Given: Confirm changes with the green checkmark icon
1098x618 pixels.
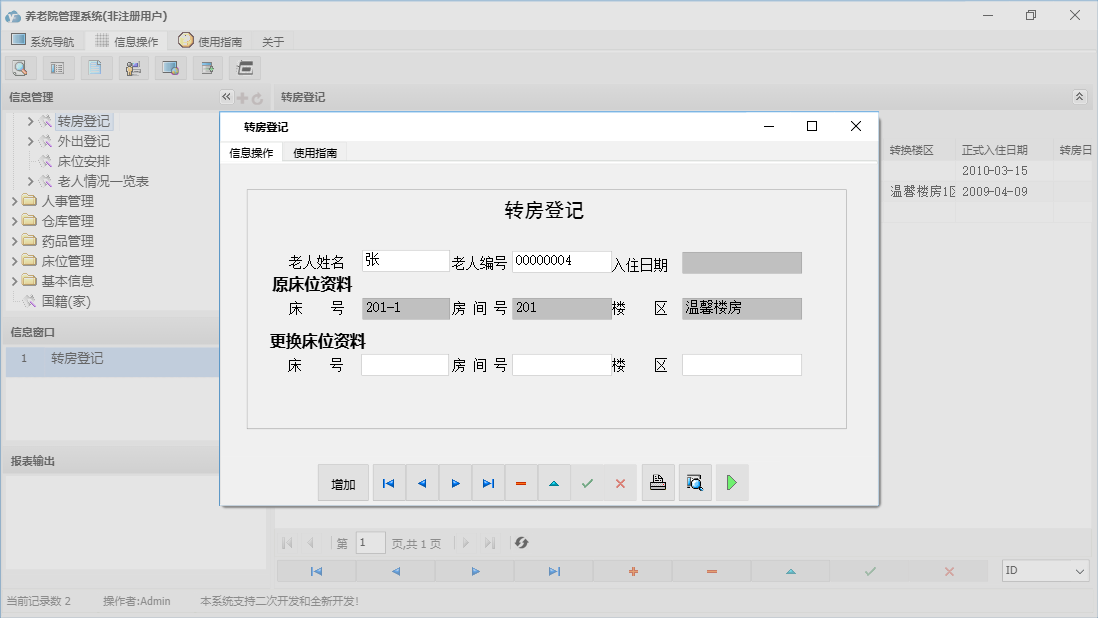Looking at the screenshot, I should click(587, 482).
